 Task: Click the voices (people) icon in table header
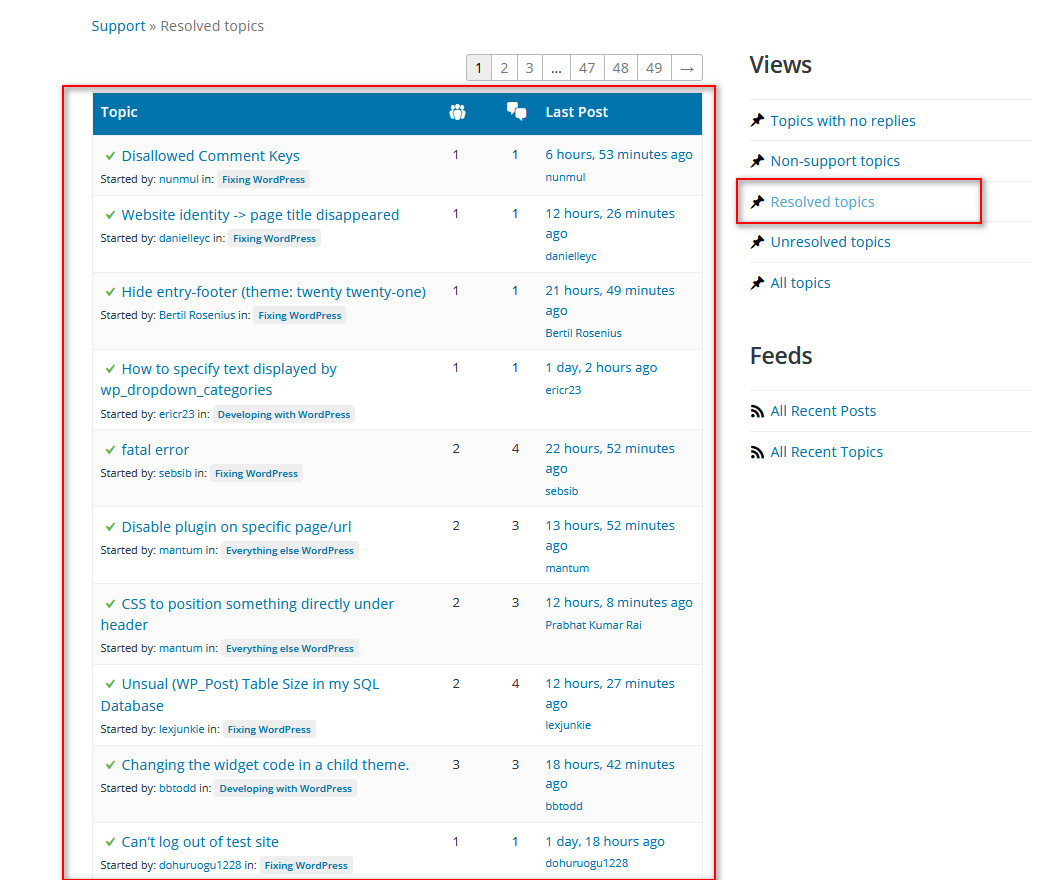tap(457, 112)
